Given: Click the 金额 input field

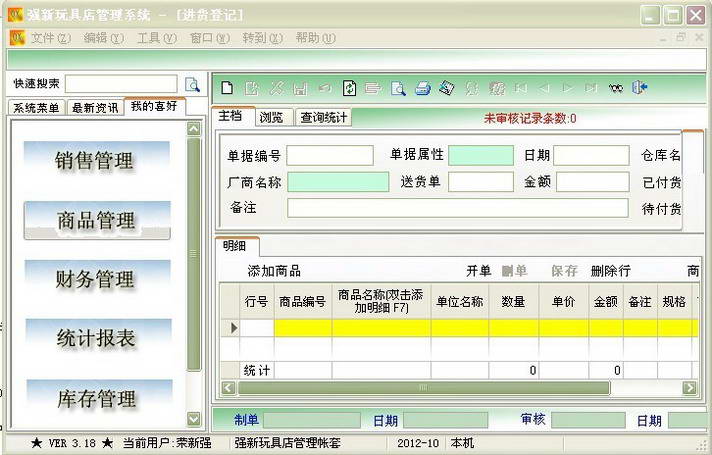Looking at the screenshot, I should point(593,182).
